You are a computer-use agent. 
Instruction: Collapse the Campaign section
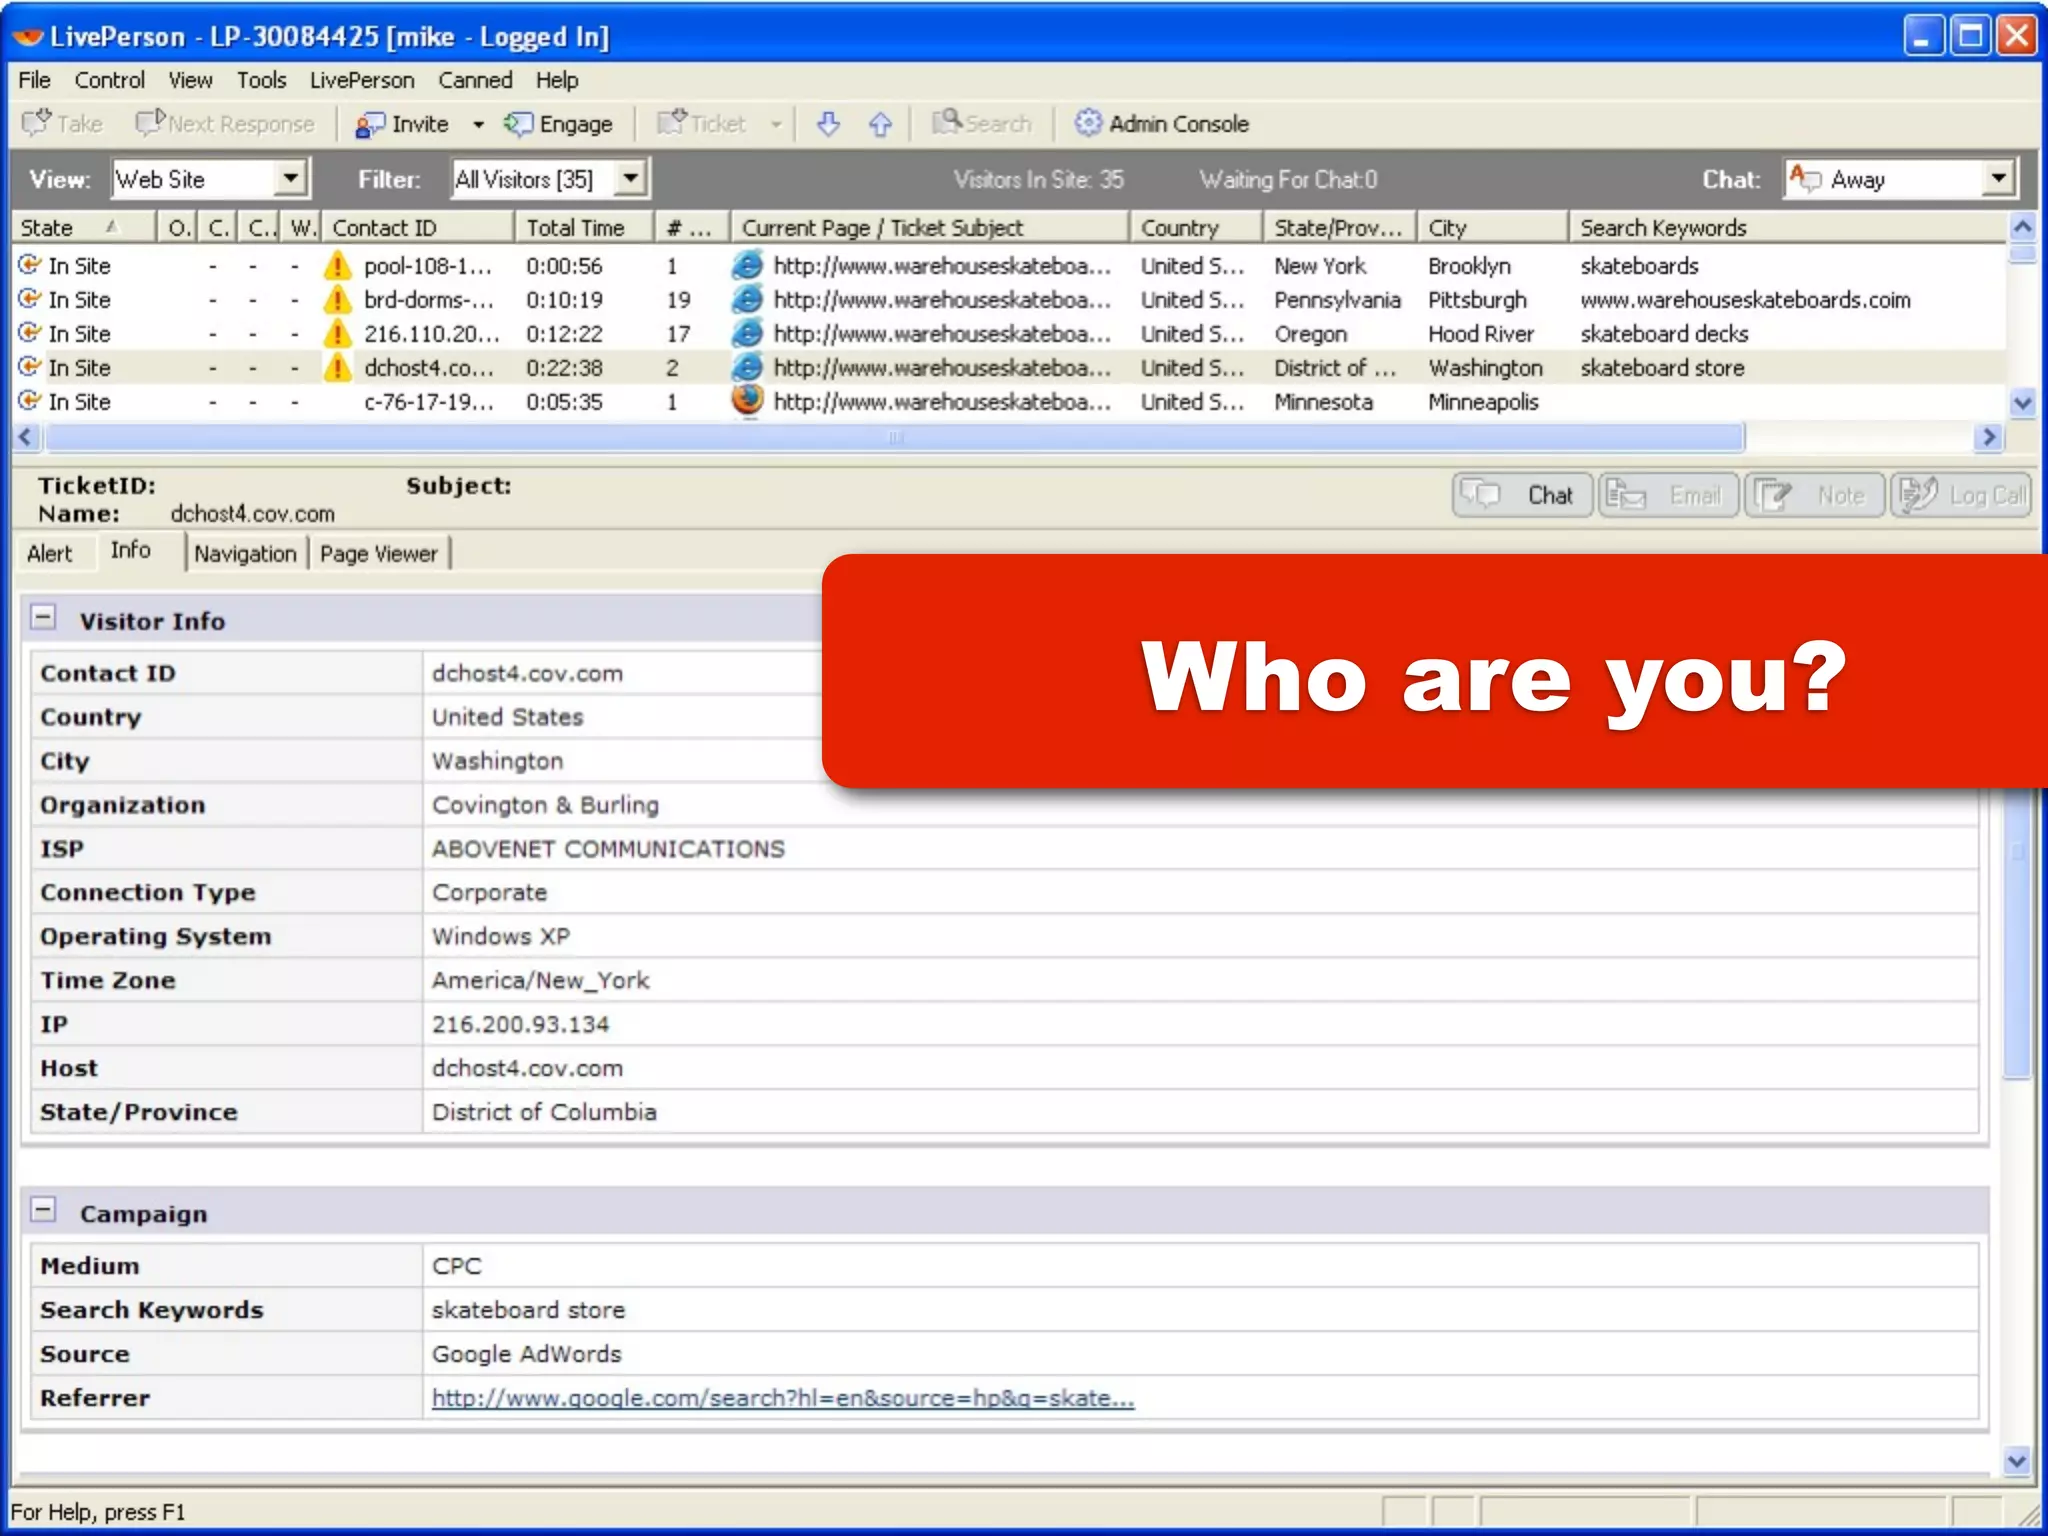(x=43, y=1210)
